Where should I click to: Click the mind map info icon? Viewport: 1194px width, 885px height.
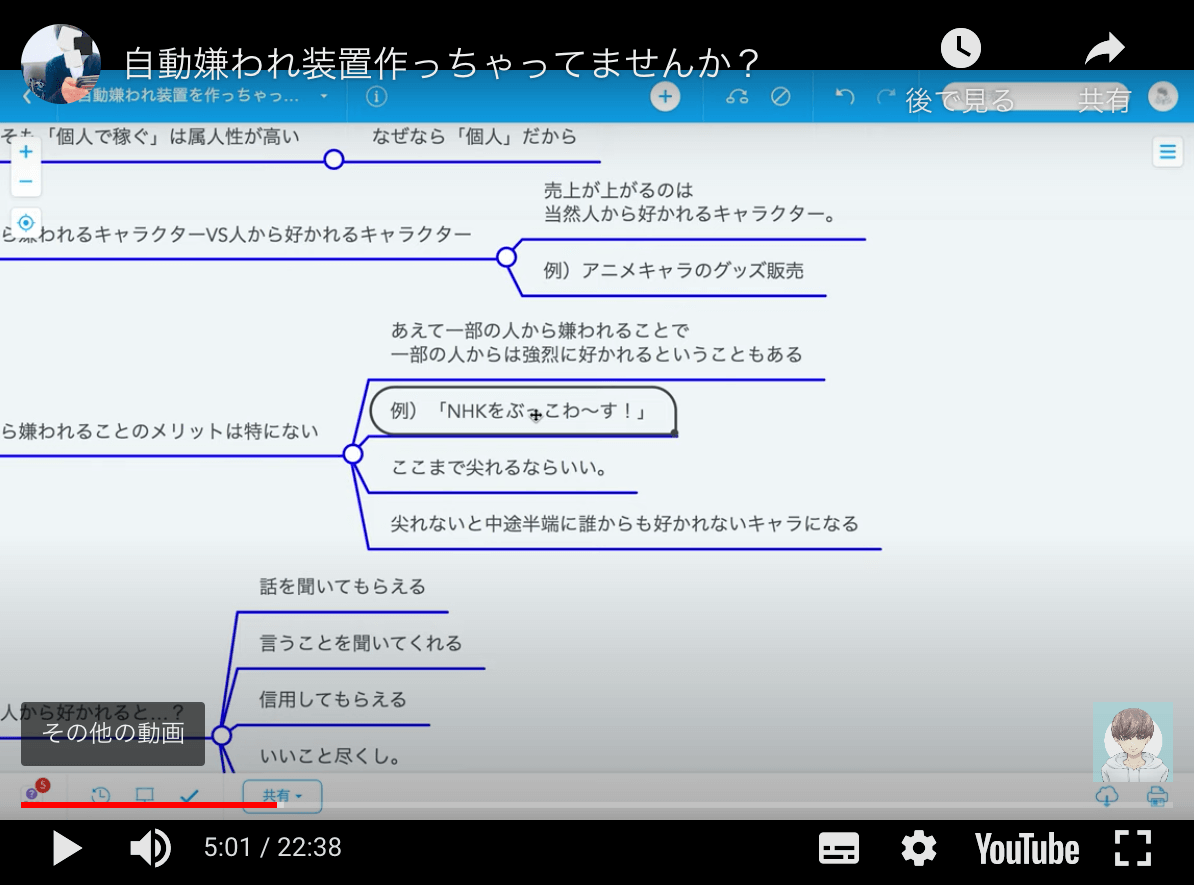376,97
